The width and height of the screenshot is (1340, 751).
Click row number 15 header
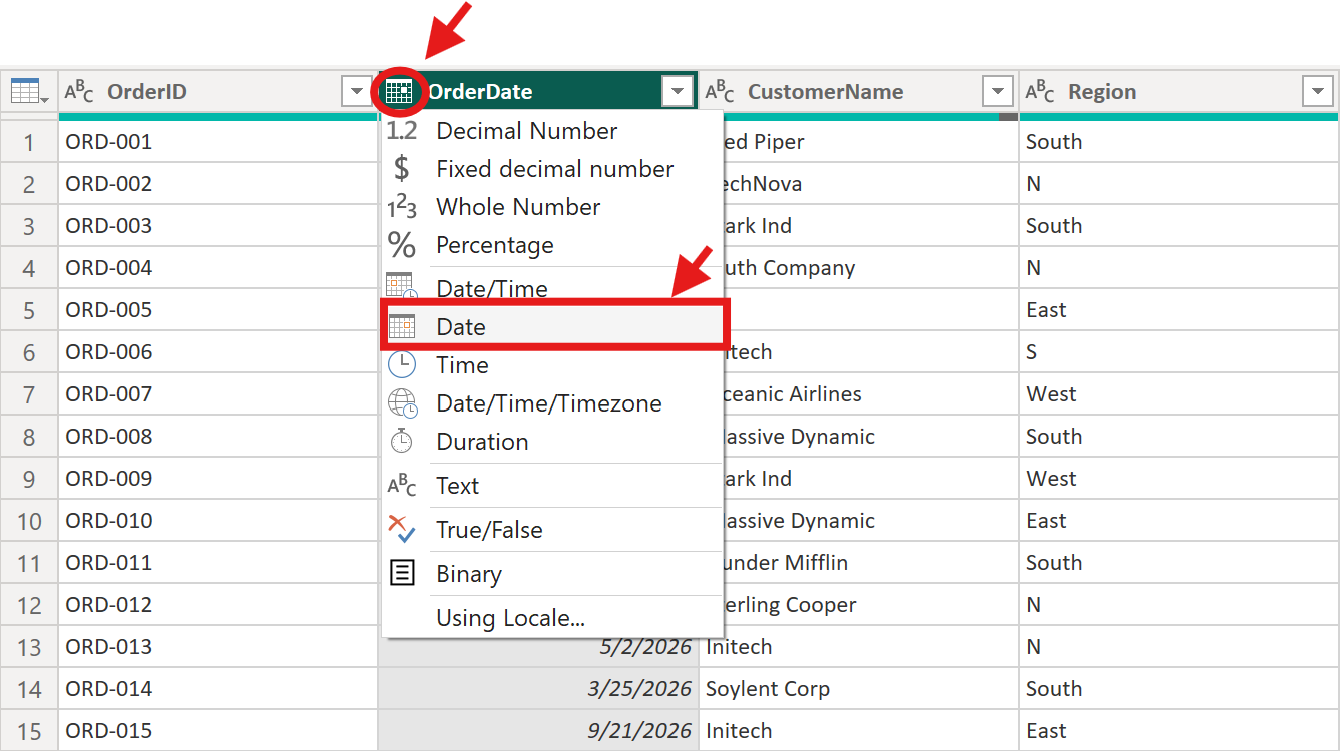29,731
